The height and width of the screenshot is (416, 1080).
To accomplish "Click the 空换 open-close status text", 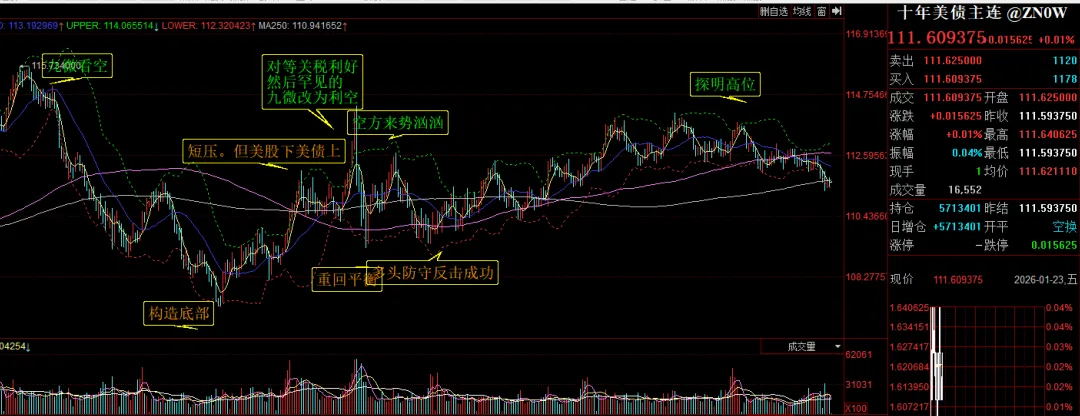I will coord(1064,226).
